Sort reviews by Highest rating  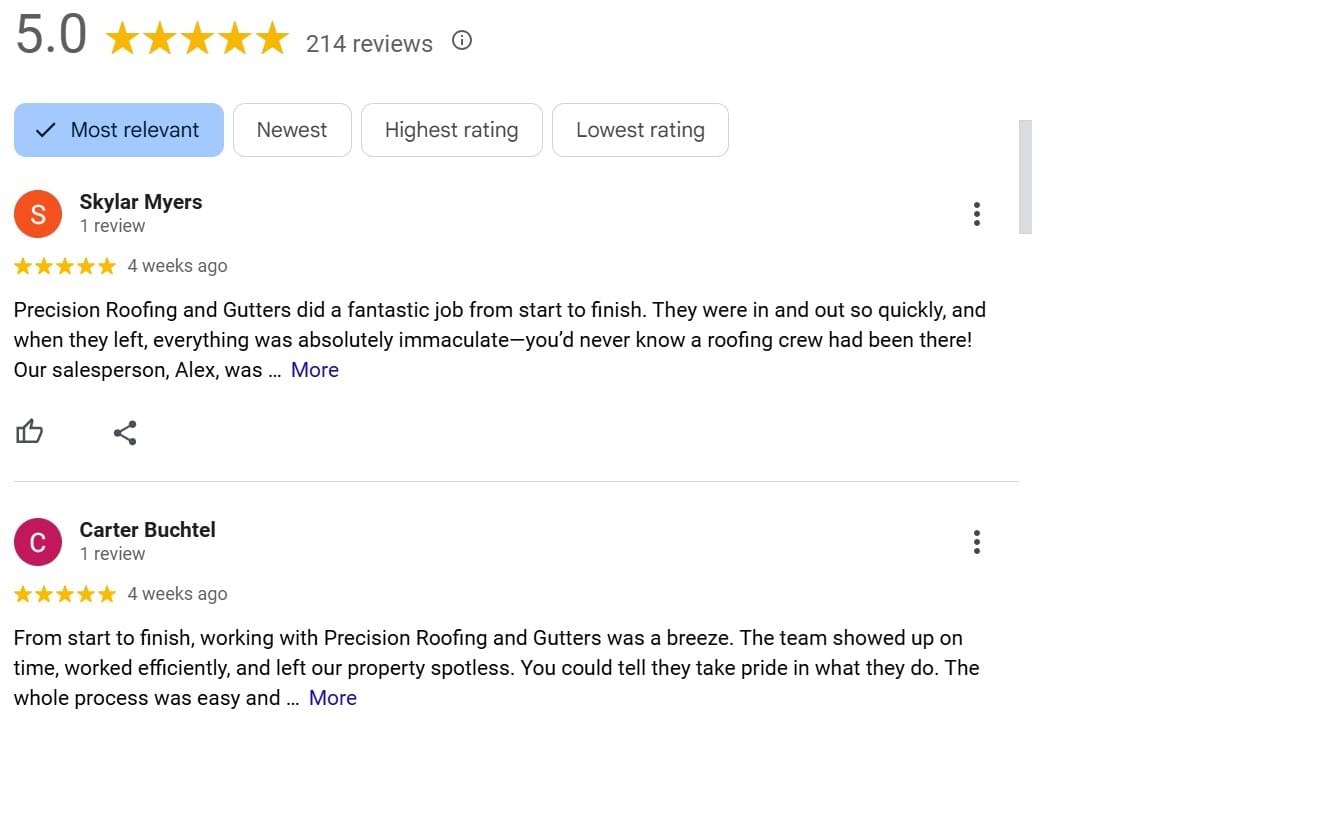click(x=451, y=130)
